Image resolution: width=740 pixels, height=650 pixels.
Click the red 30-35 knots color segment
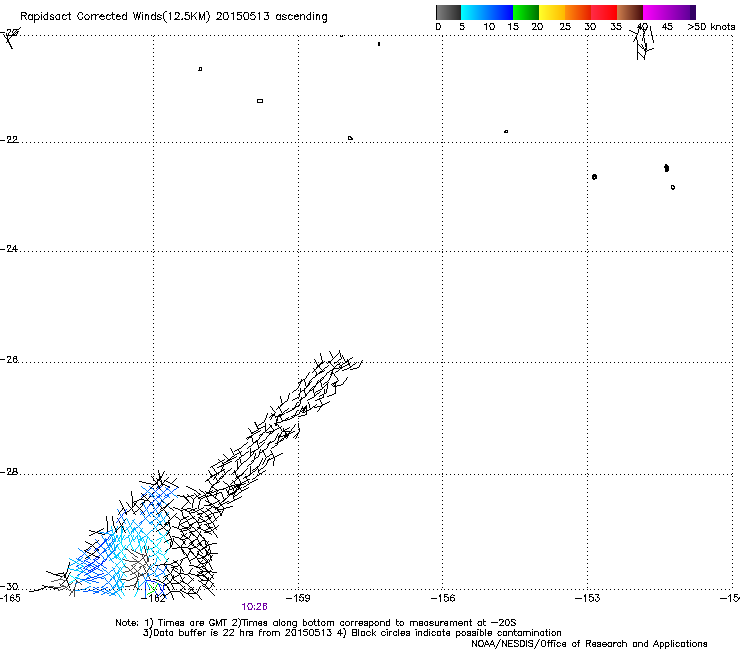(x=604, y=12)
